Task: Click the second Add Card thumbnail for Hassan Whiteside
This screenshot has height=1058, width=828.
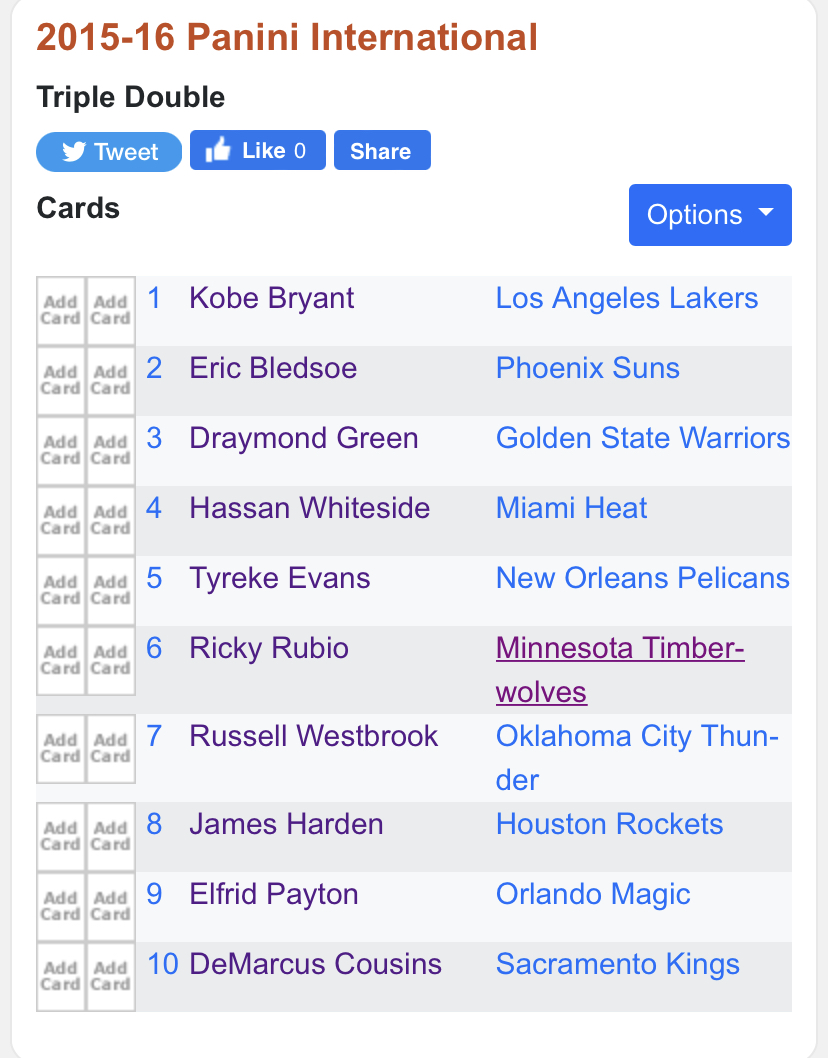Action: tap(111, 521)
